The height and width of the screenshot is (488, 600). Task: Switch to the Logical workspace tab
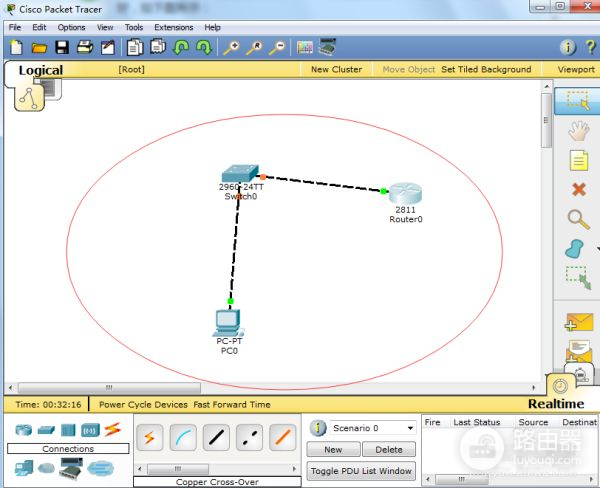point(40,70)
